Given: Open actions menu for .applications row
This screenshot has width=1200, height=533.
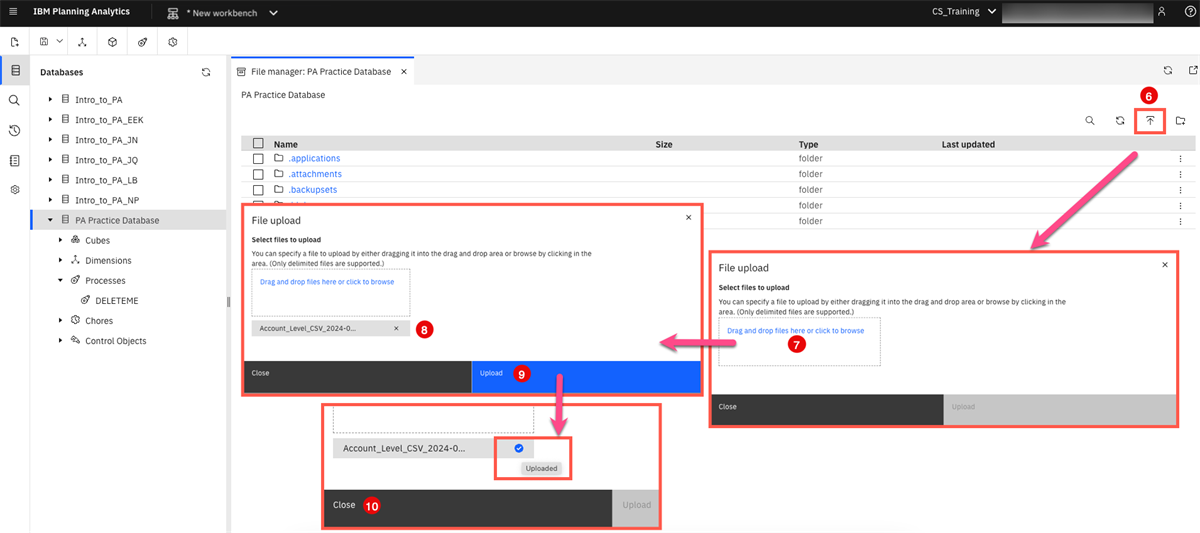Looking at the screenshot, I should [x=1180, y=159].
